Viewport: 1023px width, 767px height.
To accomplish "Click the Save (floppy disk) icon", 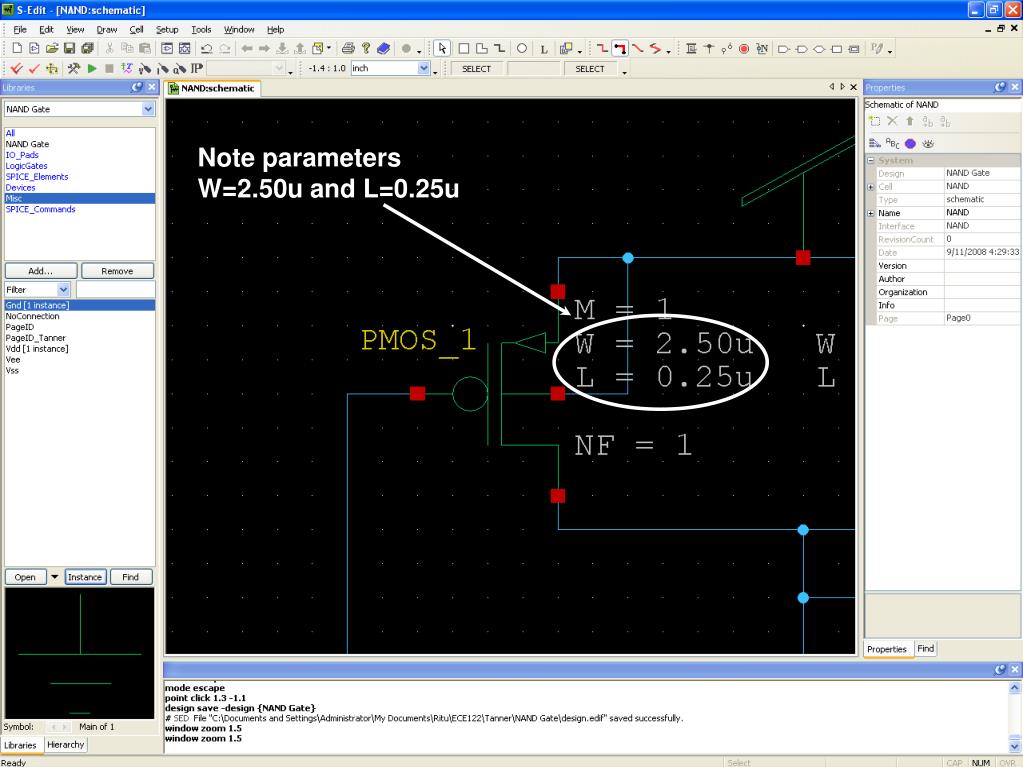I will click(x=69, y=48).
